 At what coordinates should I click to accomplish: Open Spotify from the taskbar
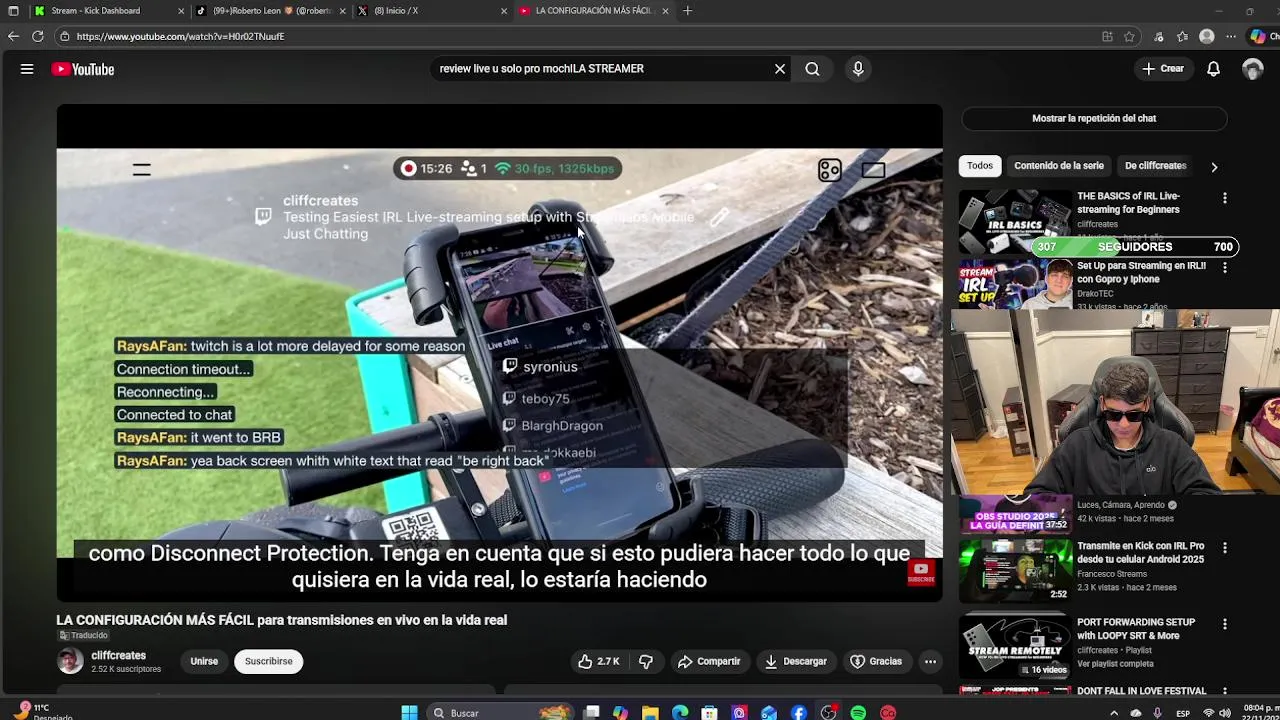(858, 713)
